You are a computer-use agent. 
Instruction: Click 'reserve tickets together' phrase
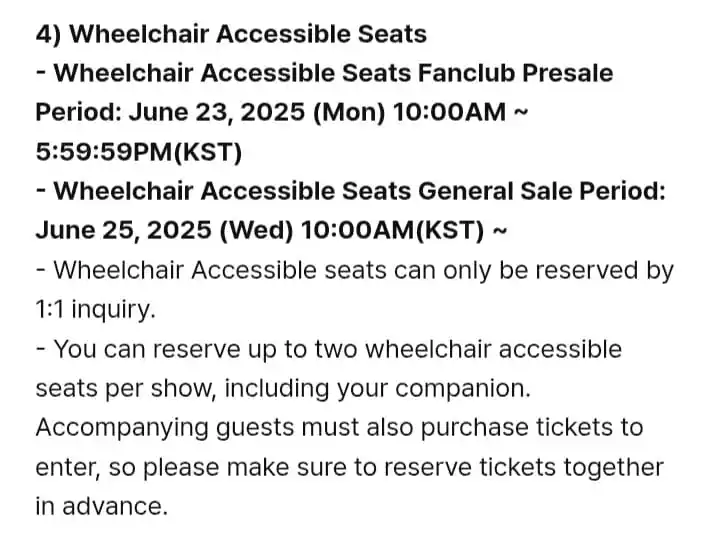coord(524,467)
